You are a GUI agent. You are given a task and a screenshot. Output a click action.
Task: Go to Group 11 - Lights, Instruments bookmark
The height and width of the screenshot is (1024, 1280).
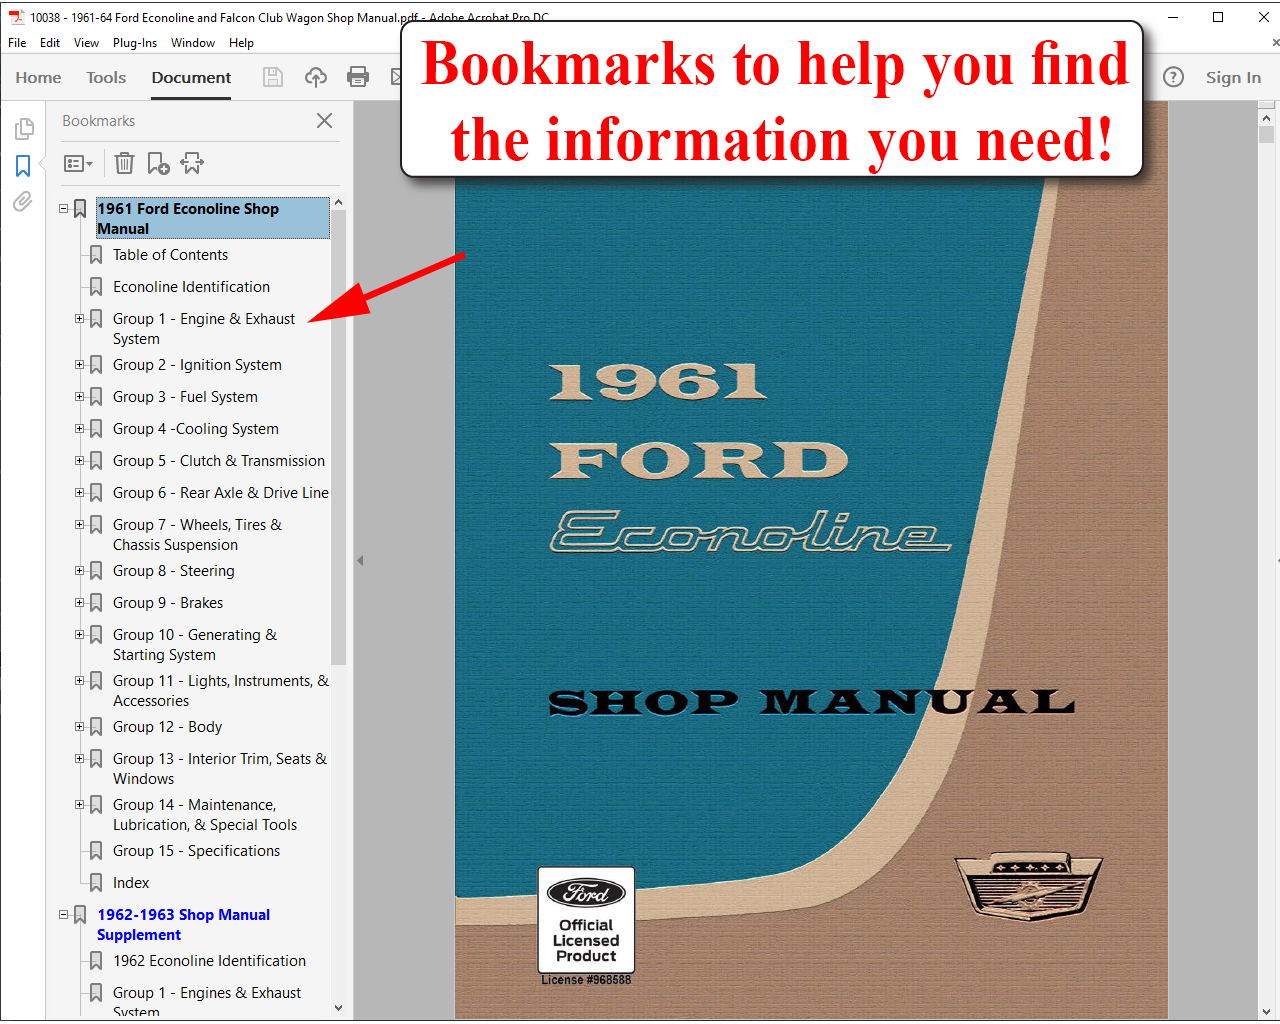[221, 691]
